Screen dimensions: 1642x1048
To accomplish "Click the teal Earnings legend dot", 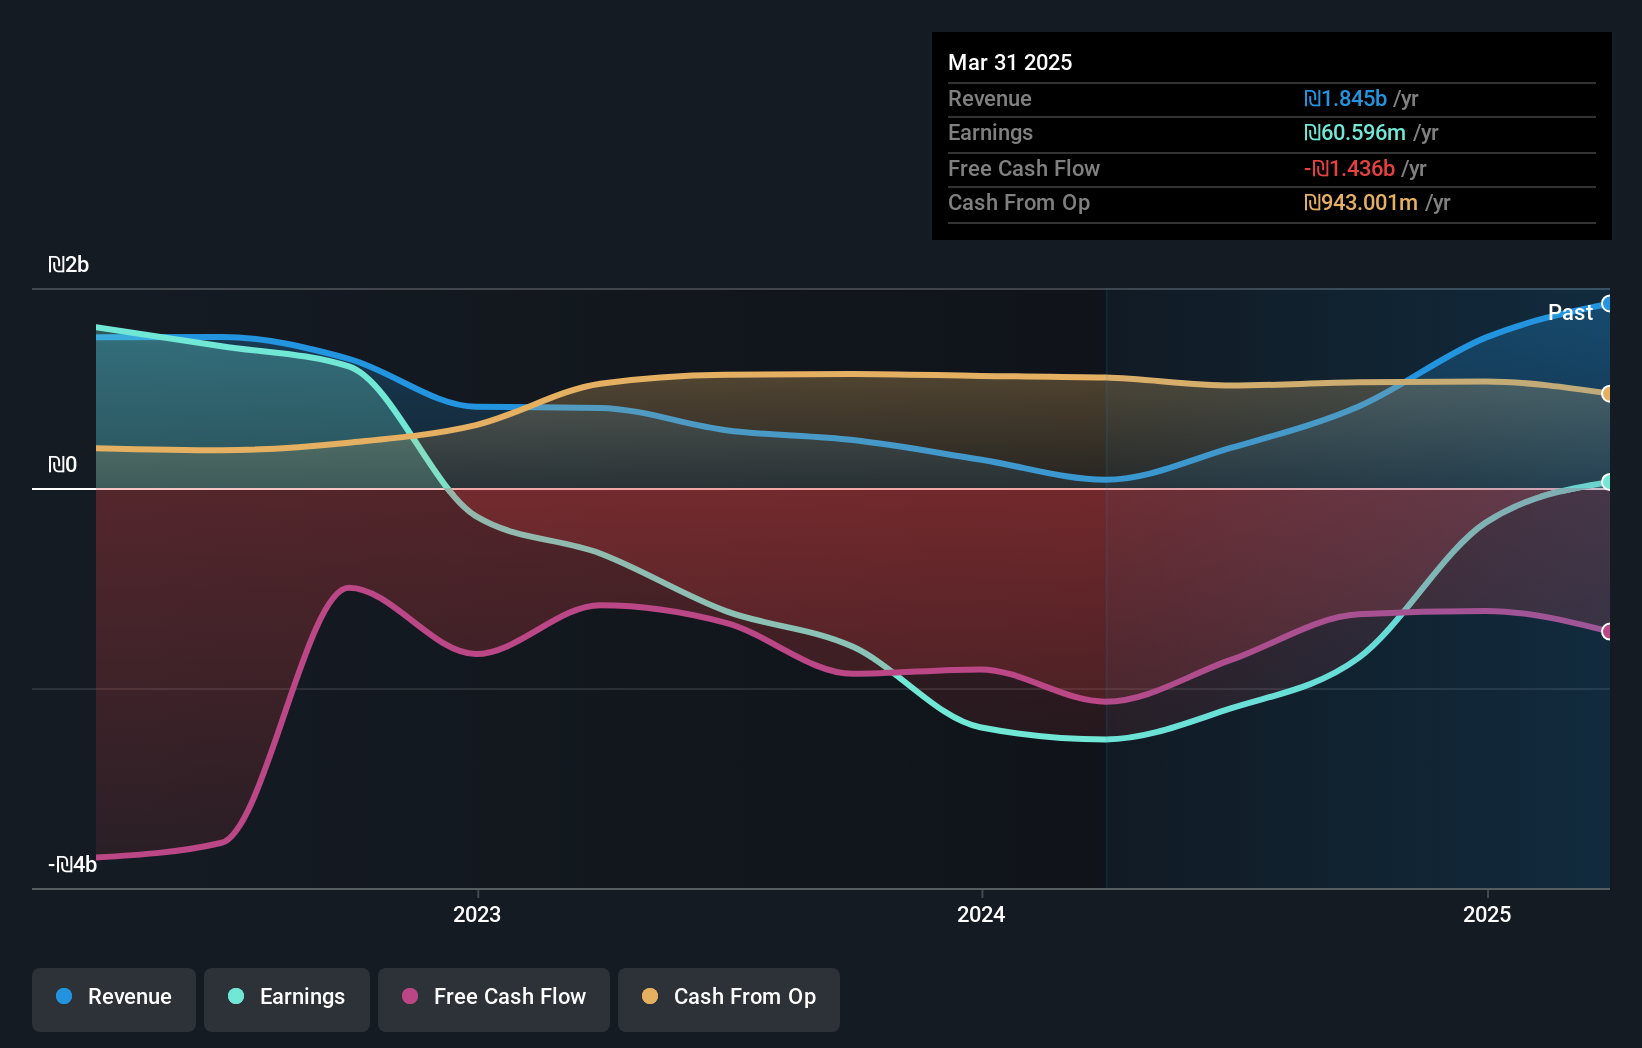I will click(x=236, y=996).
